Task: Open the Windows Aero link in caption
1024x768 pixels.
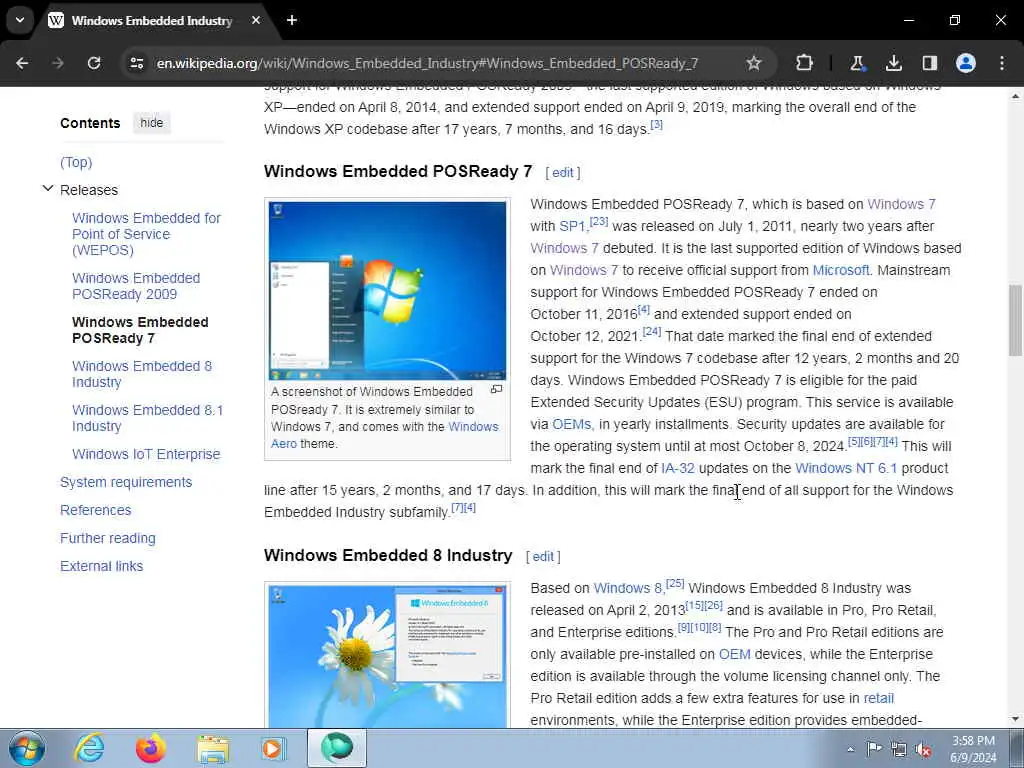Action: point(385,435)
